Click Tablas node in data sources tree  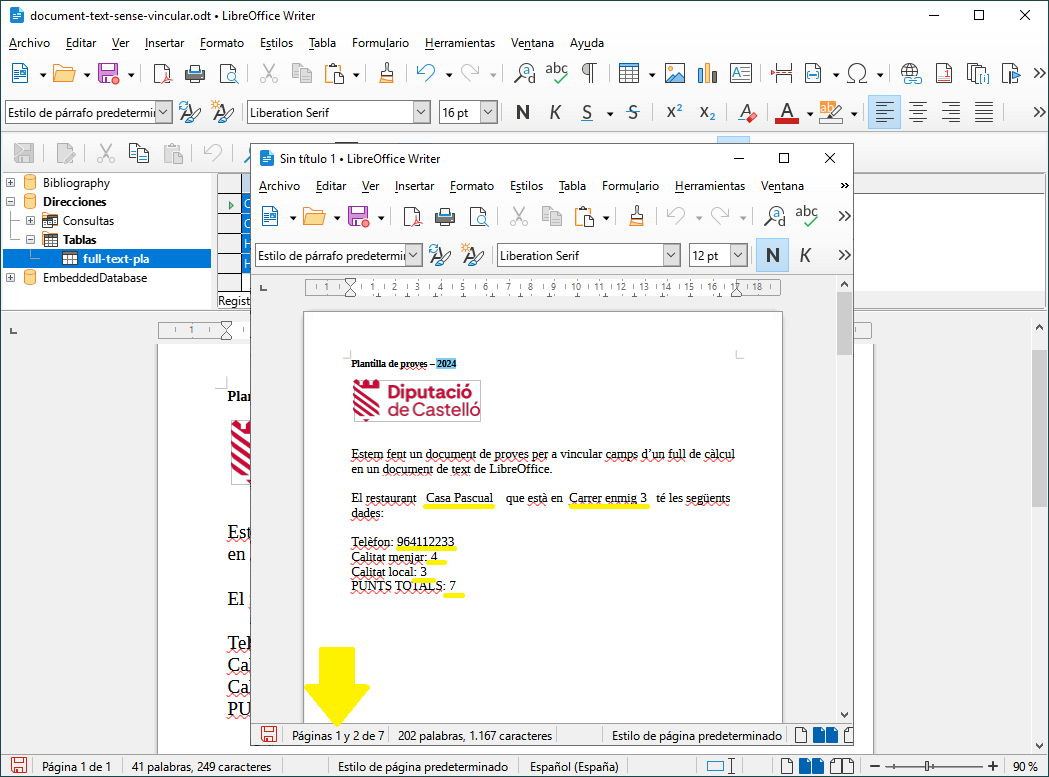(x=80, y=240)
